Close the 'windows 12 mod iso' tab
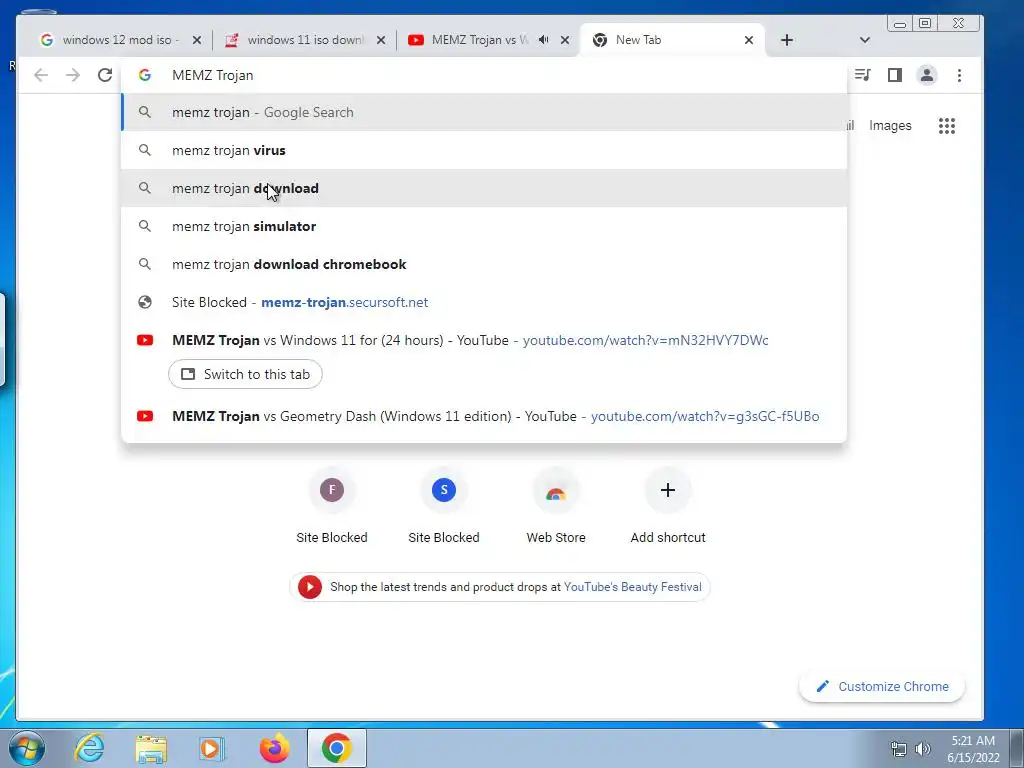 pyautogui.click(x=197, y=40)
